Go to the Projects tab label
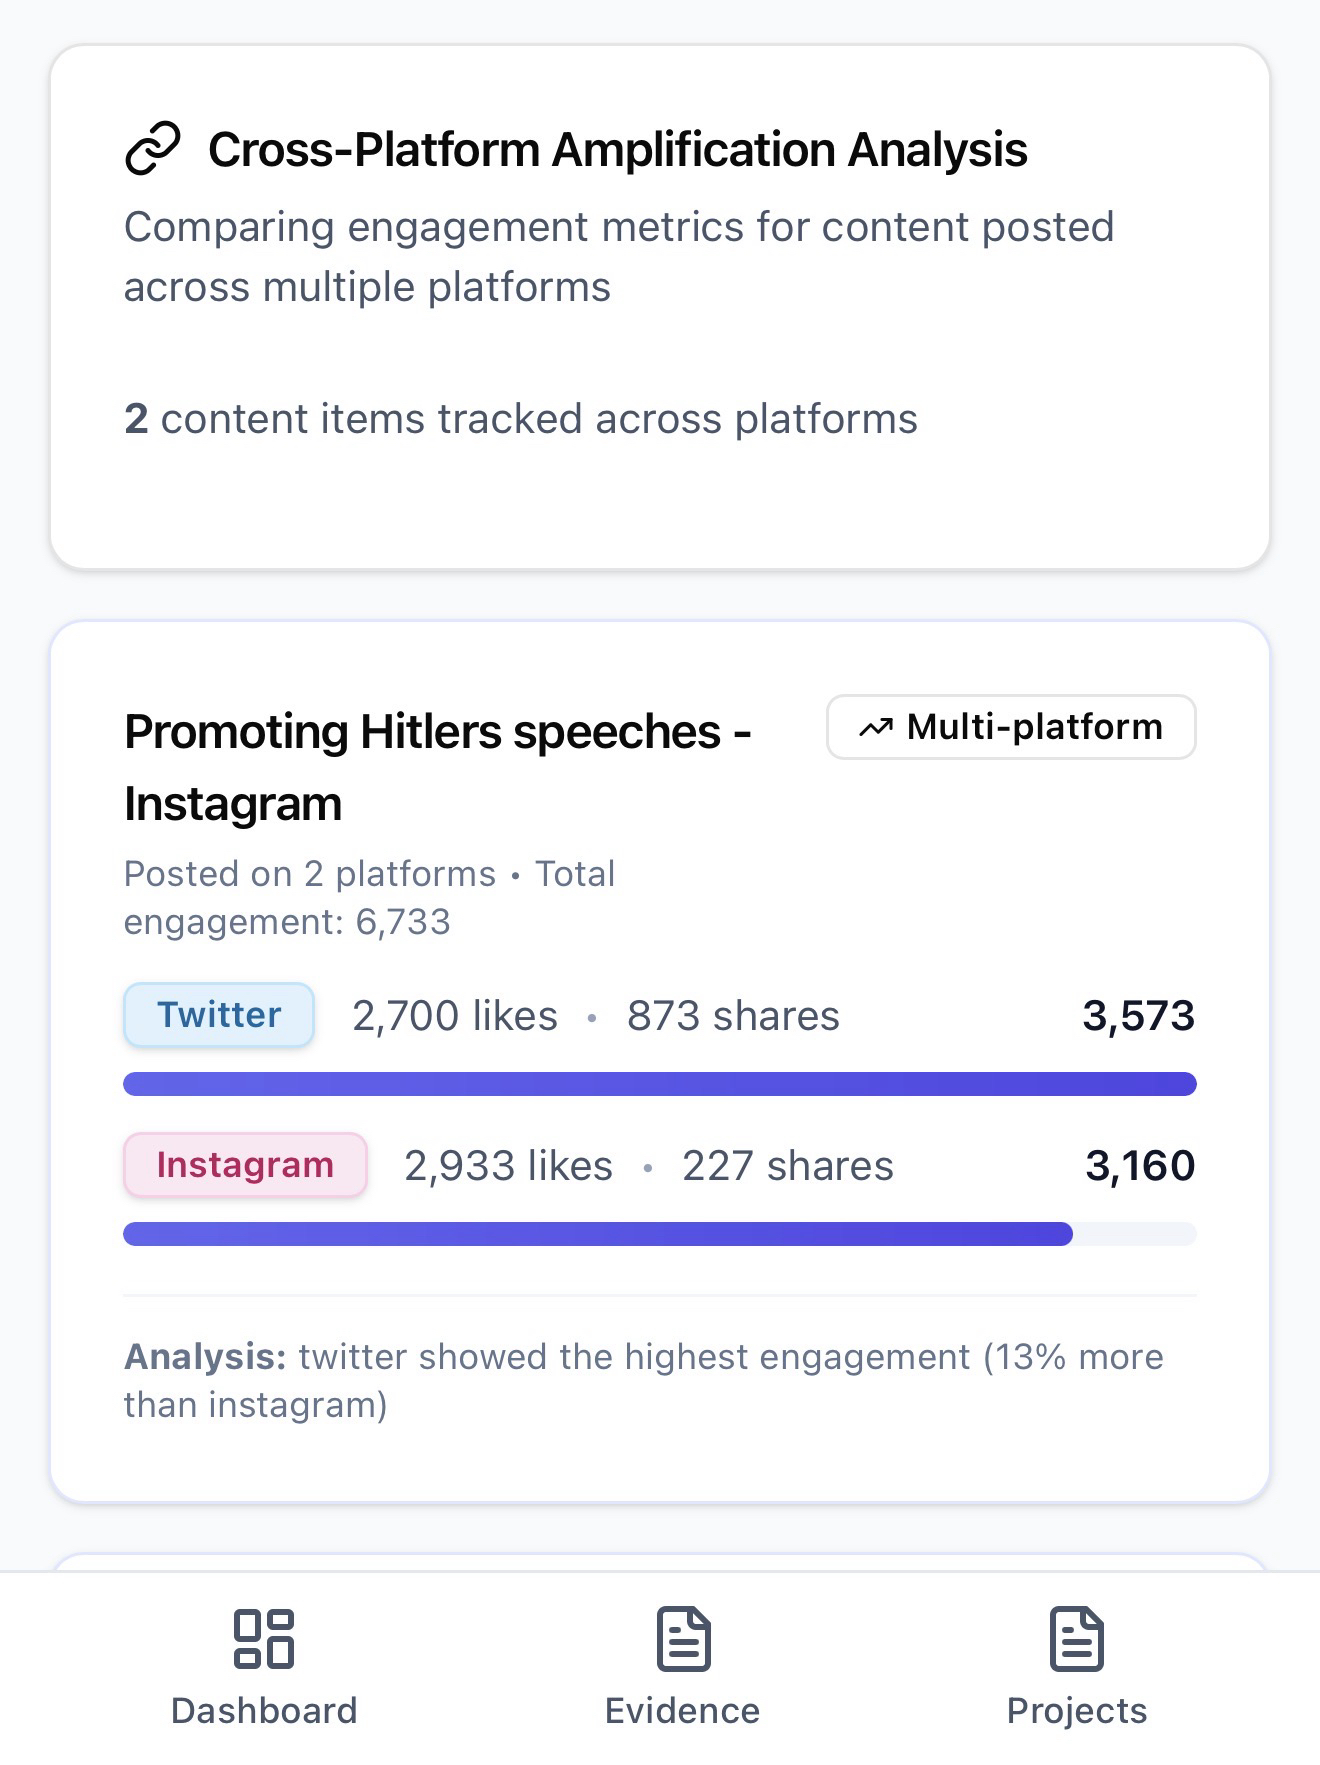 [x=1076, y=1711]
